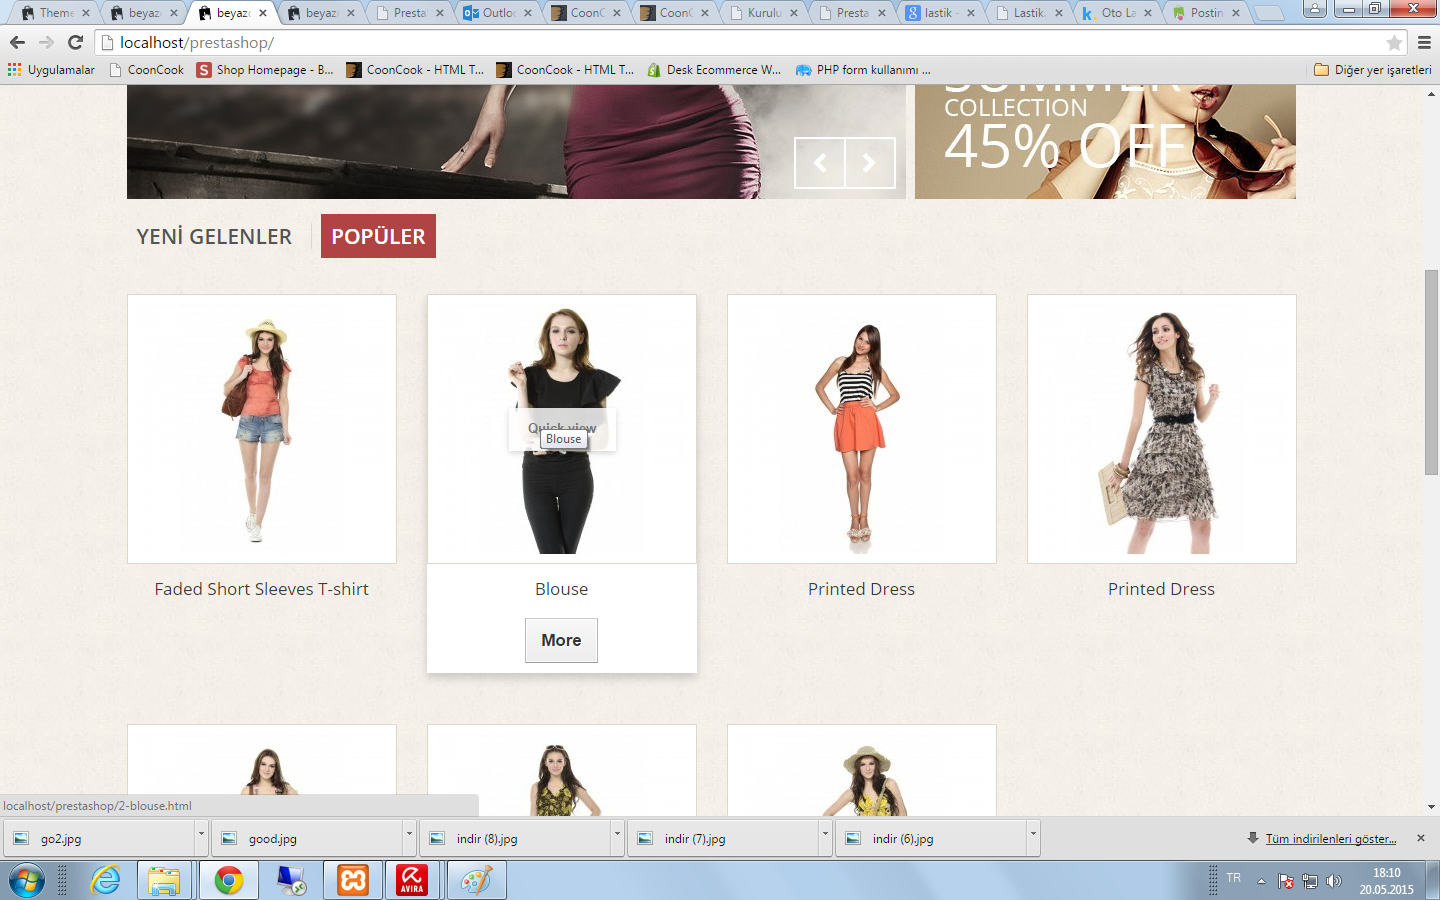Click the floral Printed Dress product image
The image size is (1440, 900).
(x=1162, y=429)
